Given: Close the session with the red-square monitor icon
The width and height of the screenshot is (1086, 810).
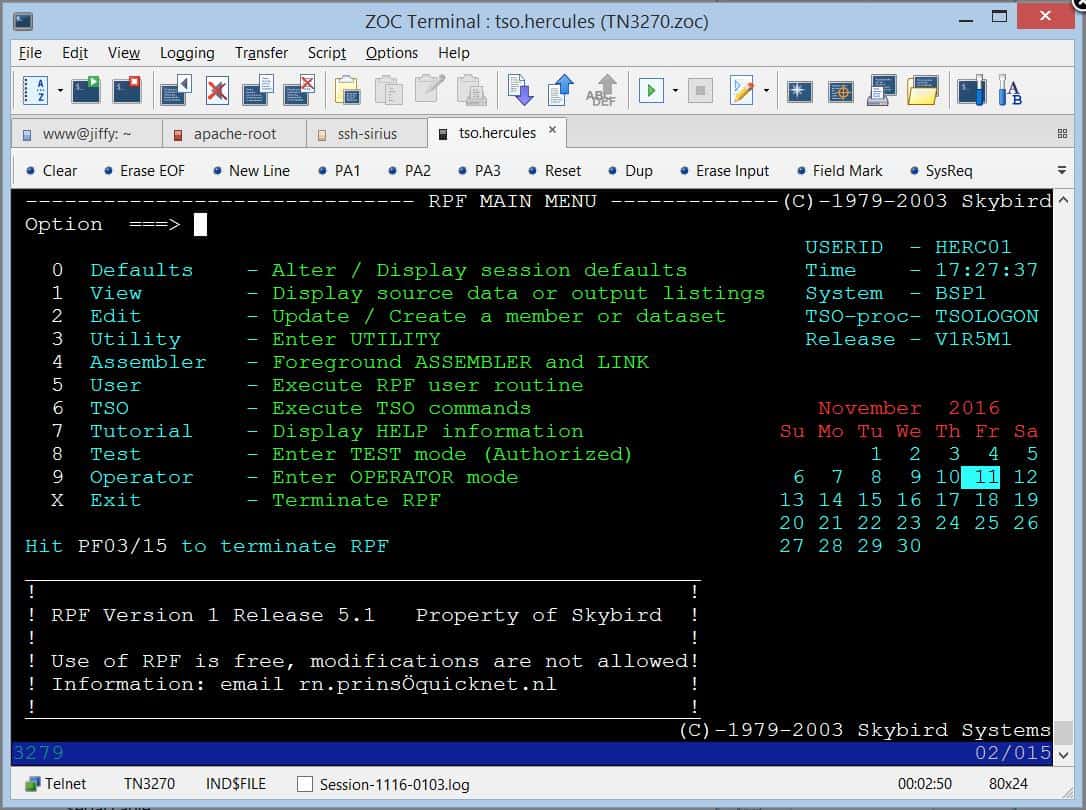Looking at the screenshot, I should click(126, 90).
